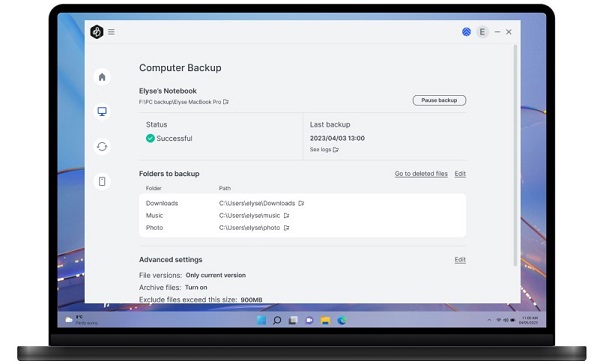Click the Photo folder name
The image size is (600, 364).
pos(154,228)
